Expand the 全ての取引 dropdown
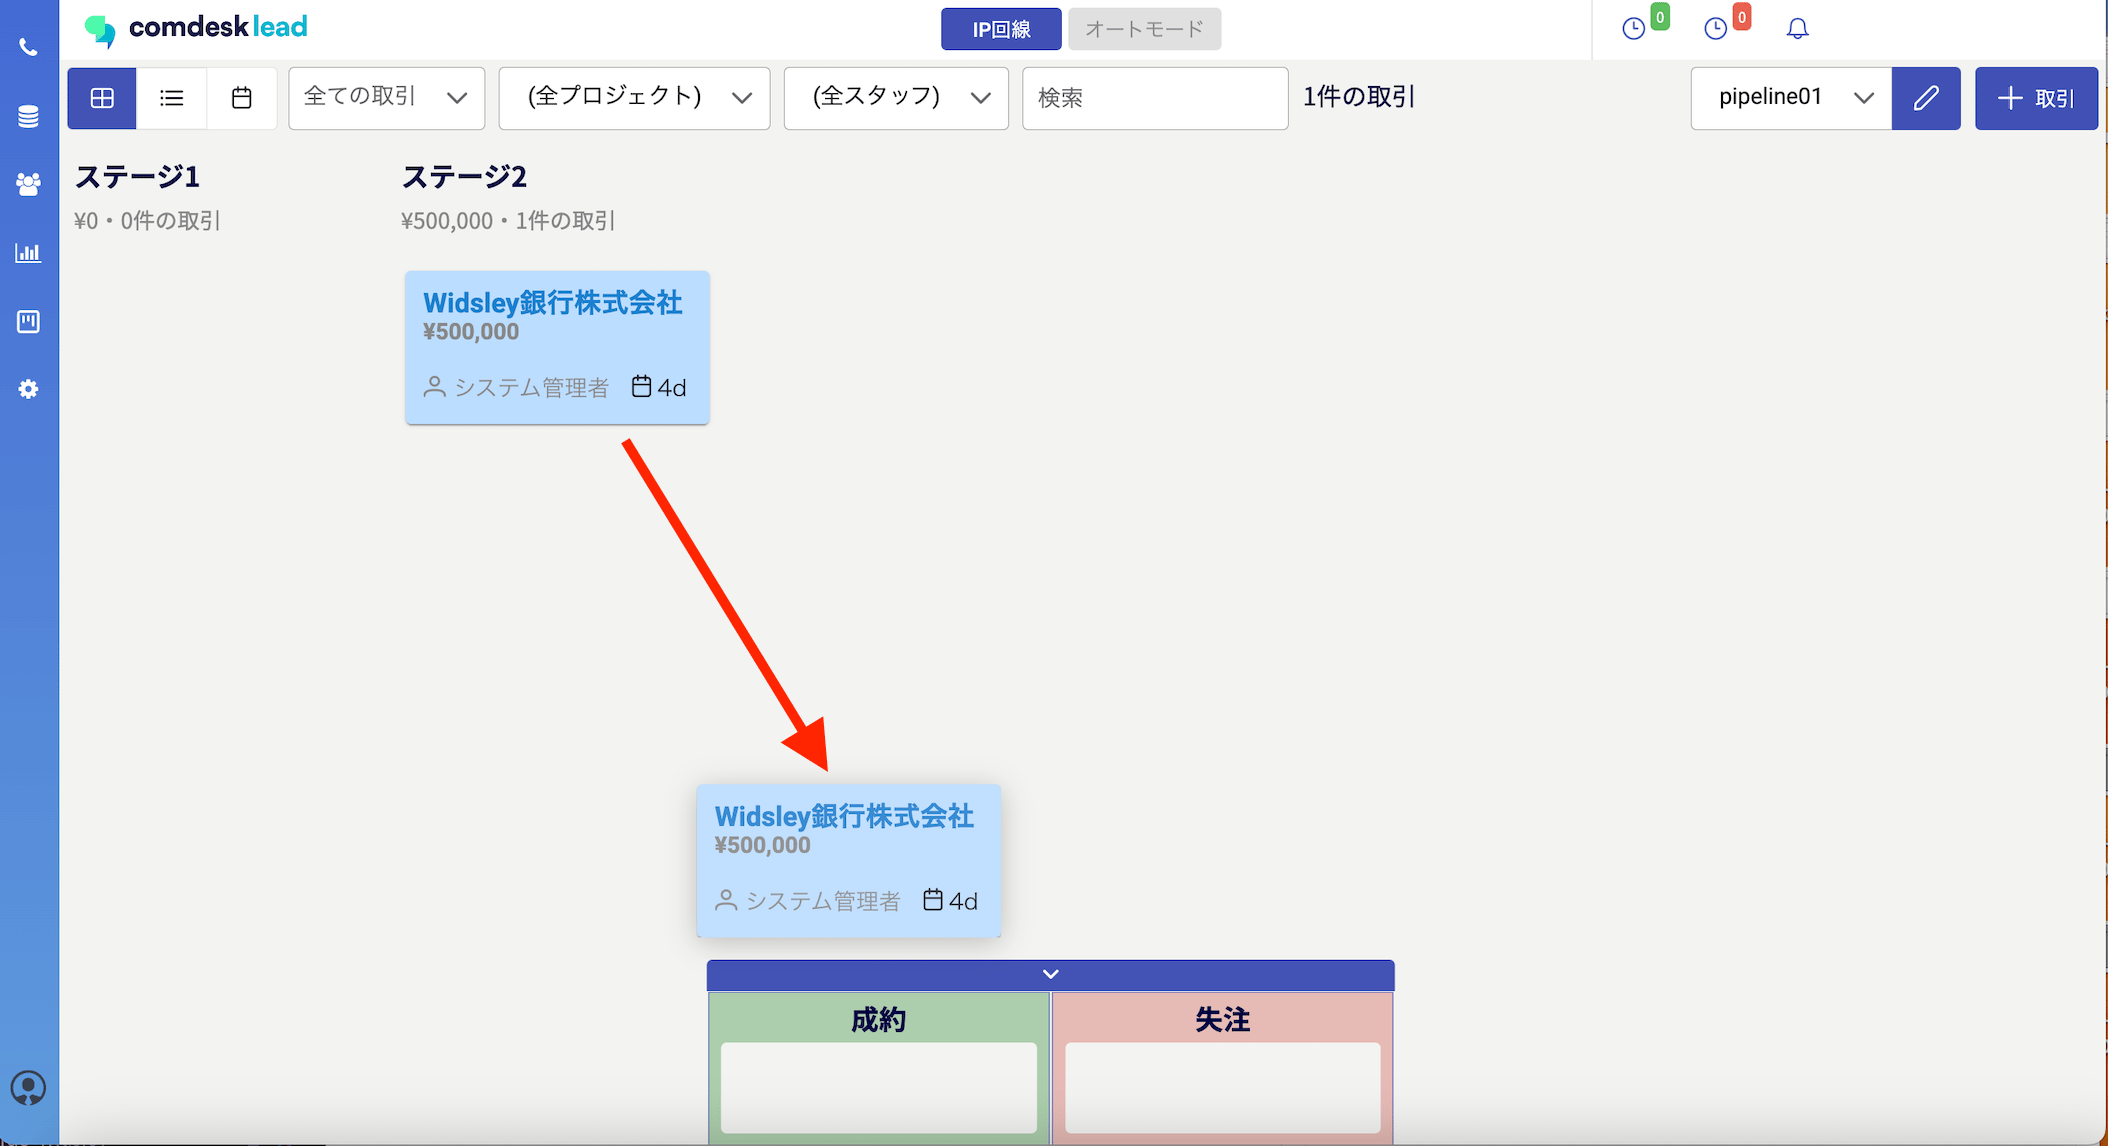The image size is (2108, 1146). (x=387, y=98)
